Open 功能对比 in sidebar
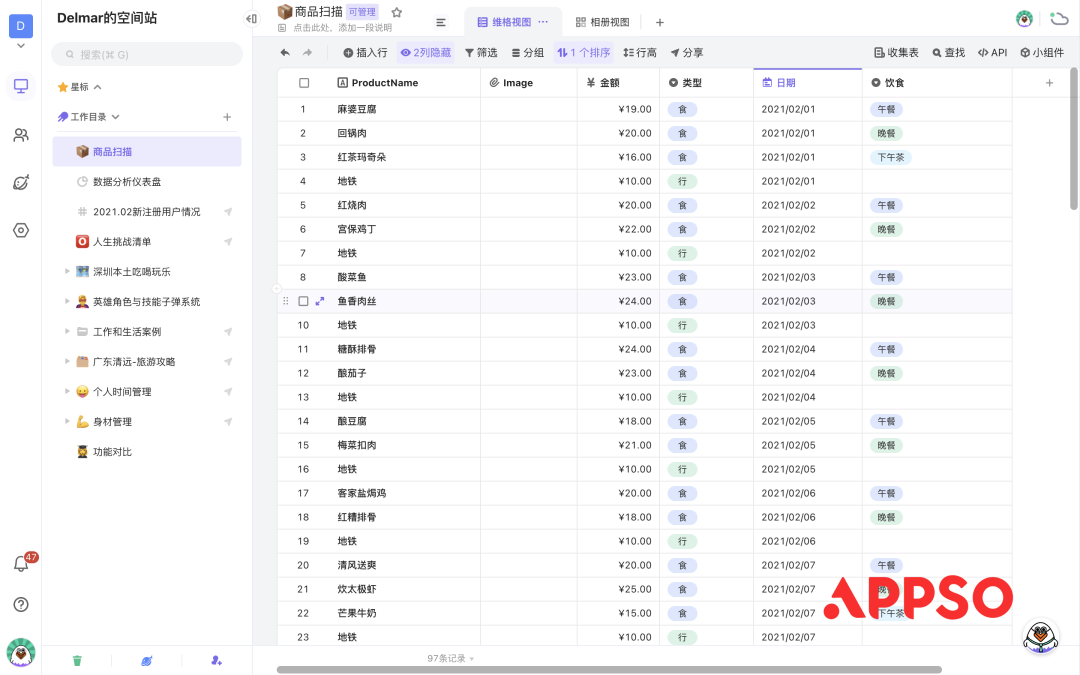This screenshot has height=675, width=1080. 147,452
